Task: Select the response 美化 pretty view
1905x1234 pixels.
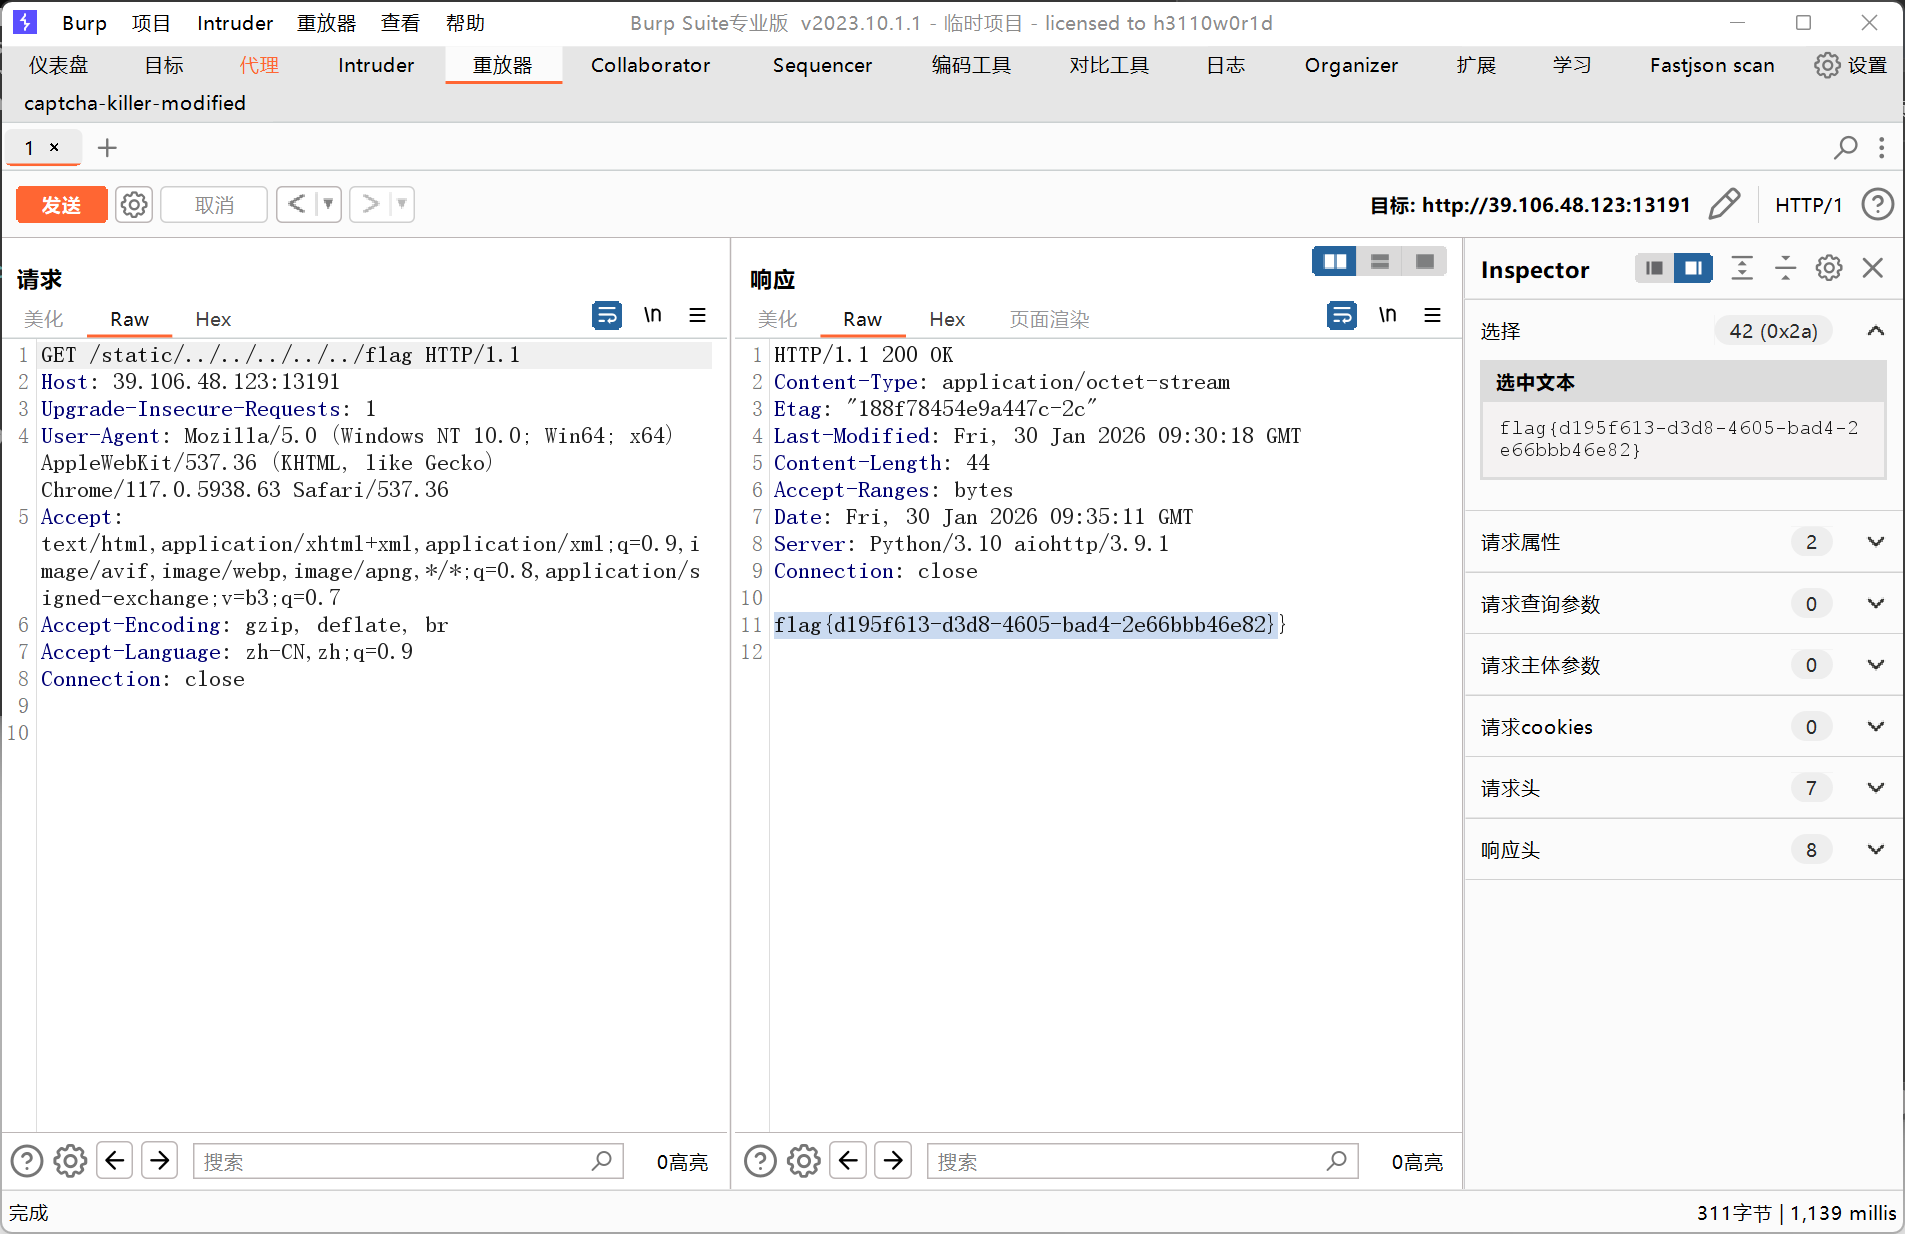Action: [x=777, y=319]
